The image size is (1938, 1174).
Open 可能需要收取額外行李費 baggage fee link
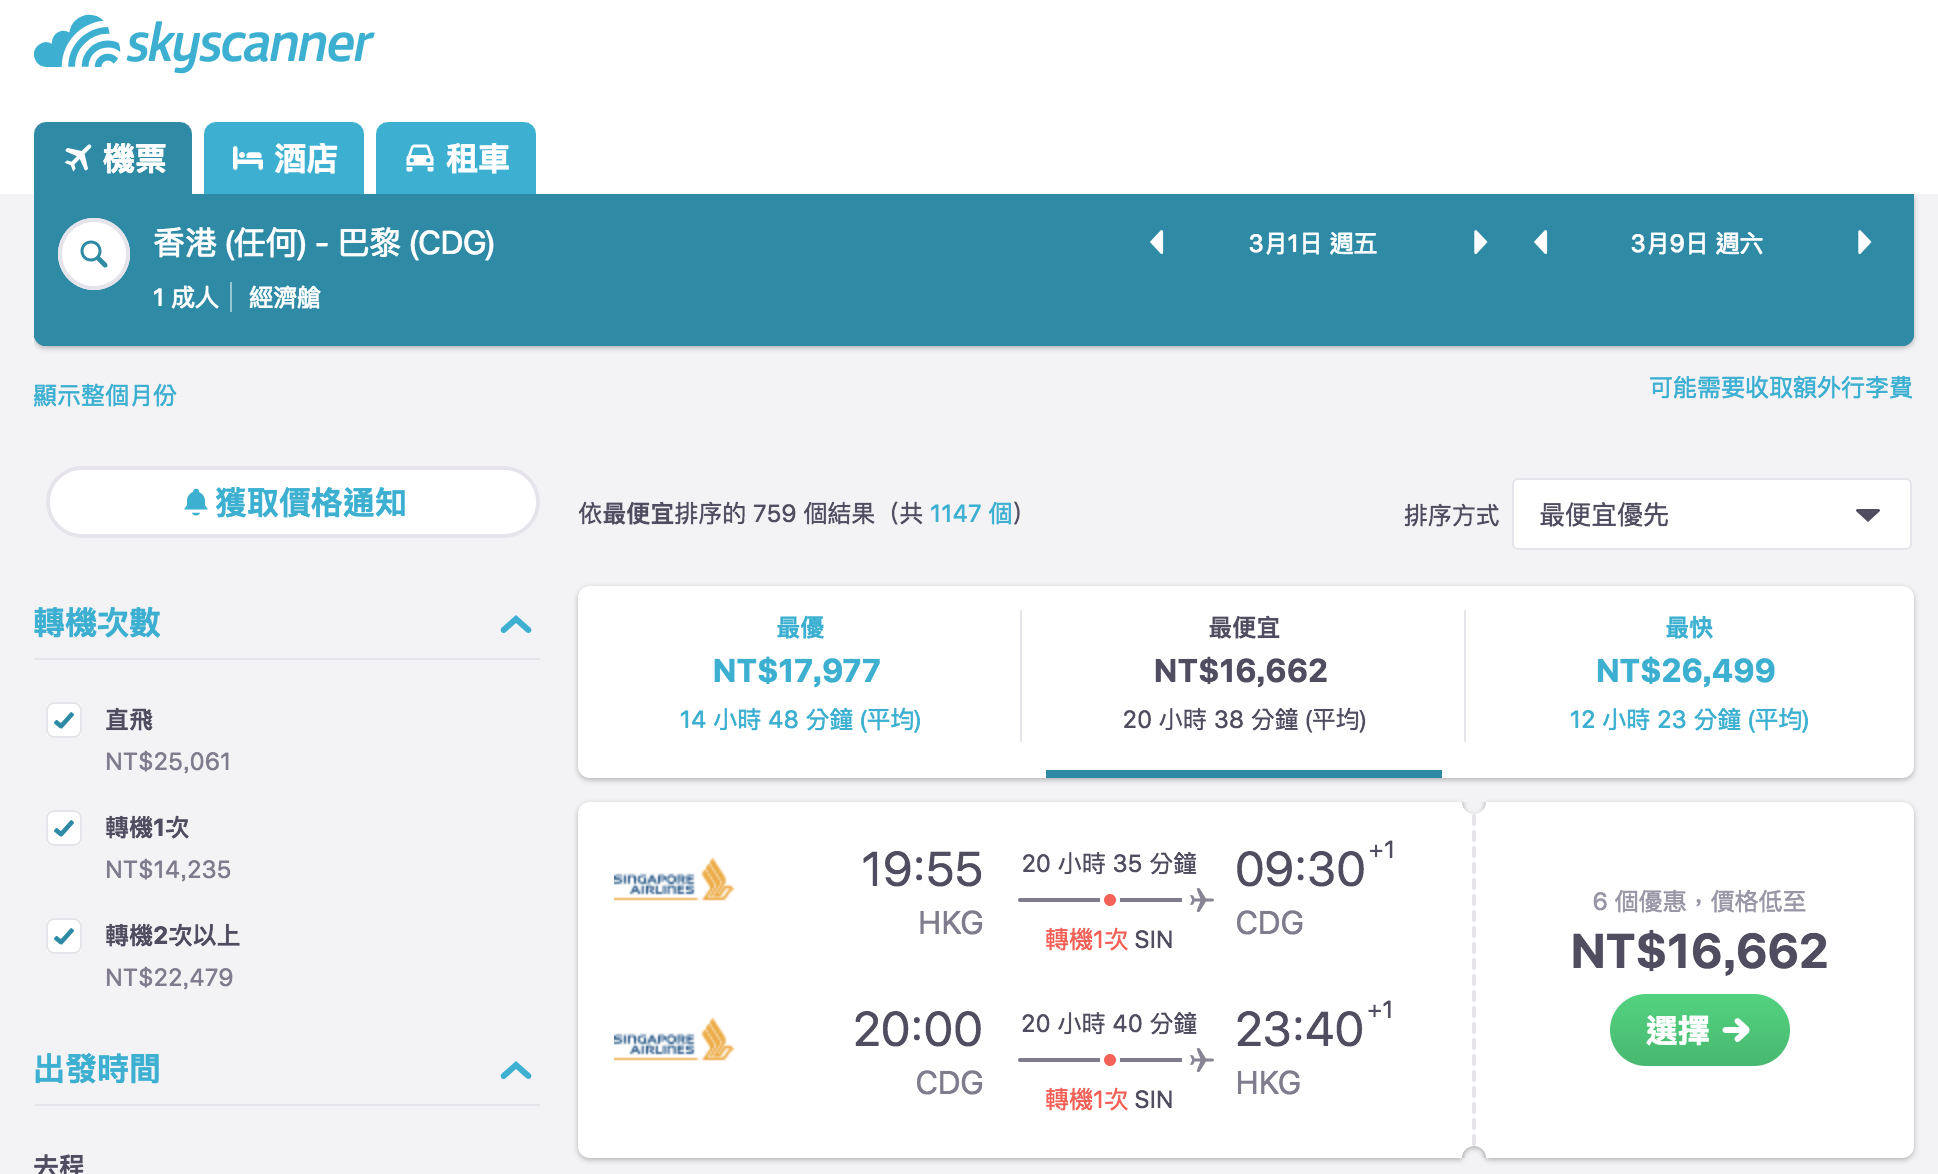[x=1780, y=388]
